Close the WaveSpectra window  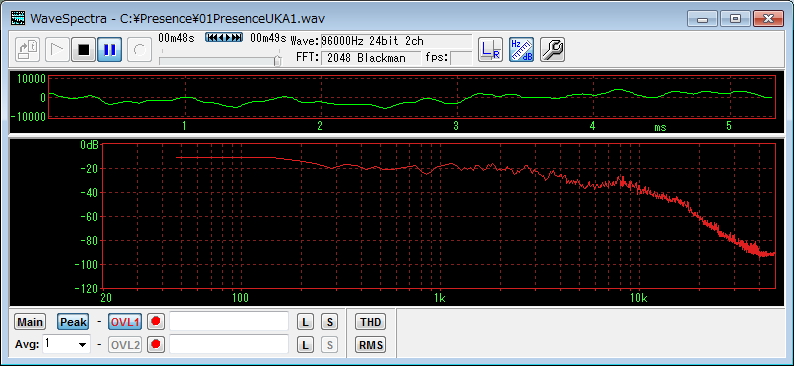[768, 19]
